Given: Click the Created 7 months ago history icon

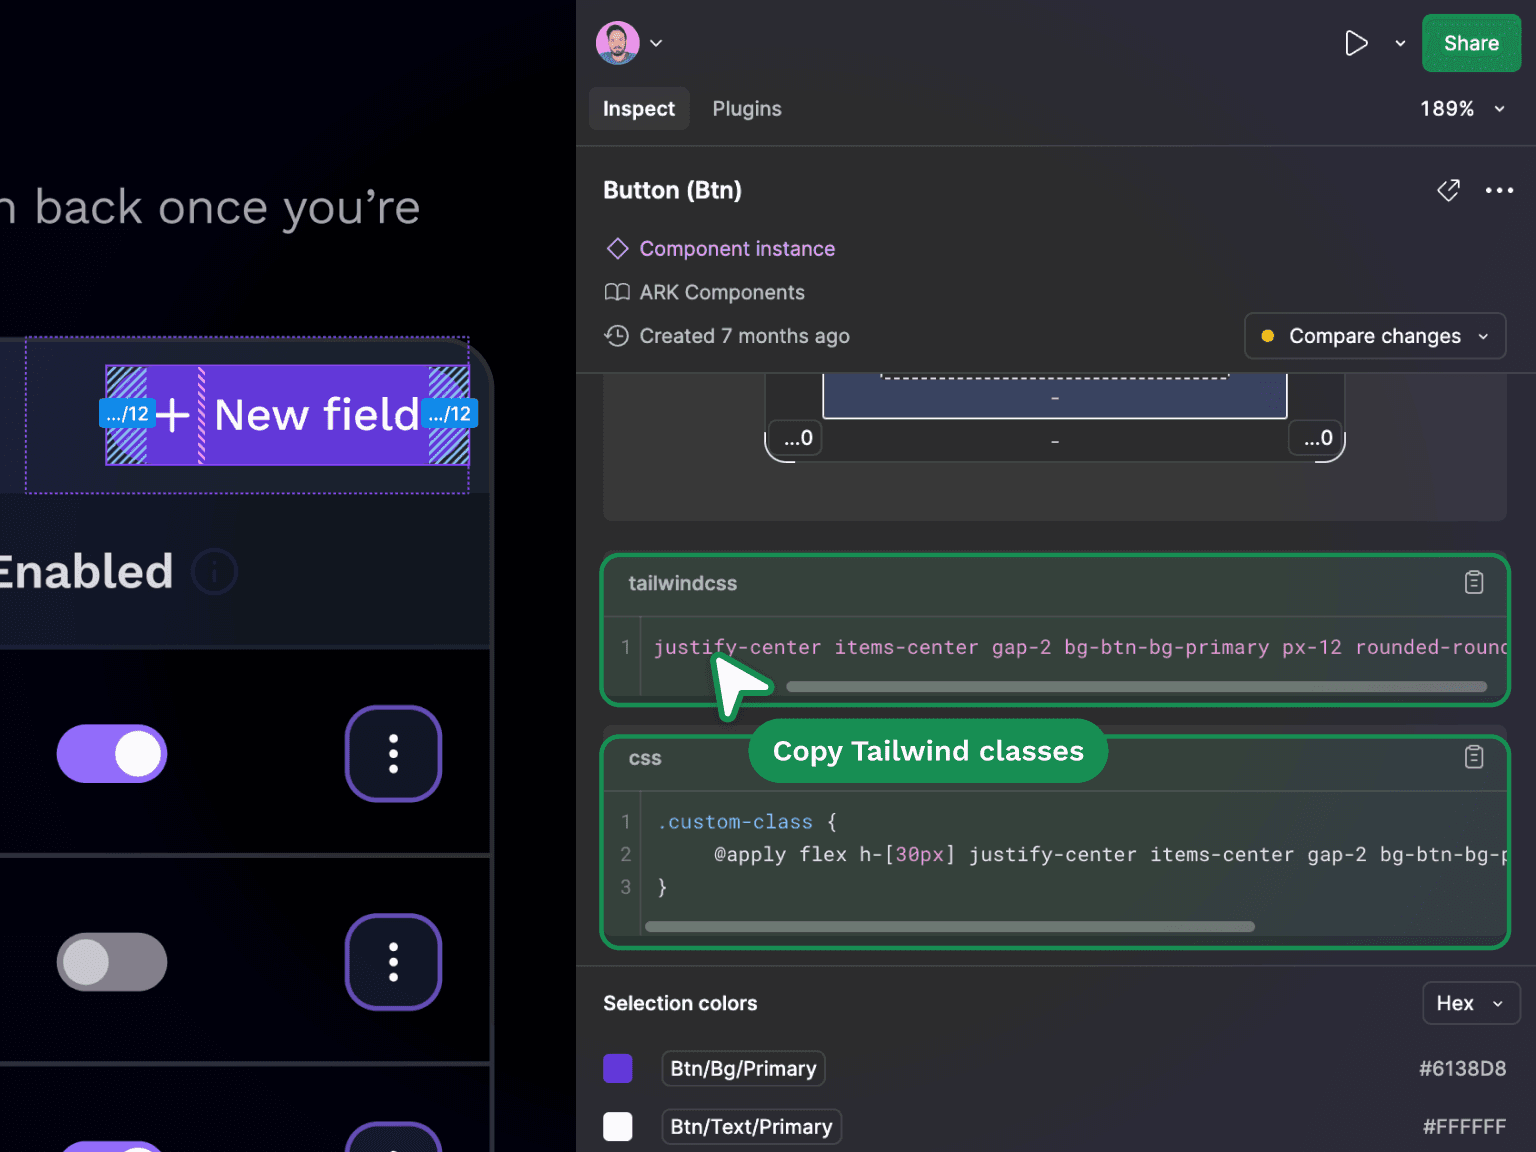Looking at the screenshot, I should point(617,336).
